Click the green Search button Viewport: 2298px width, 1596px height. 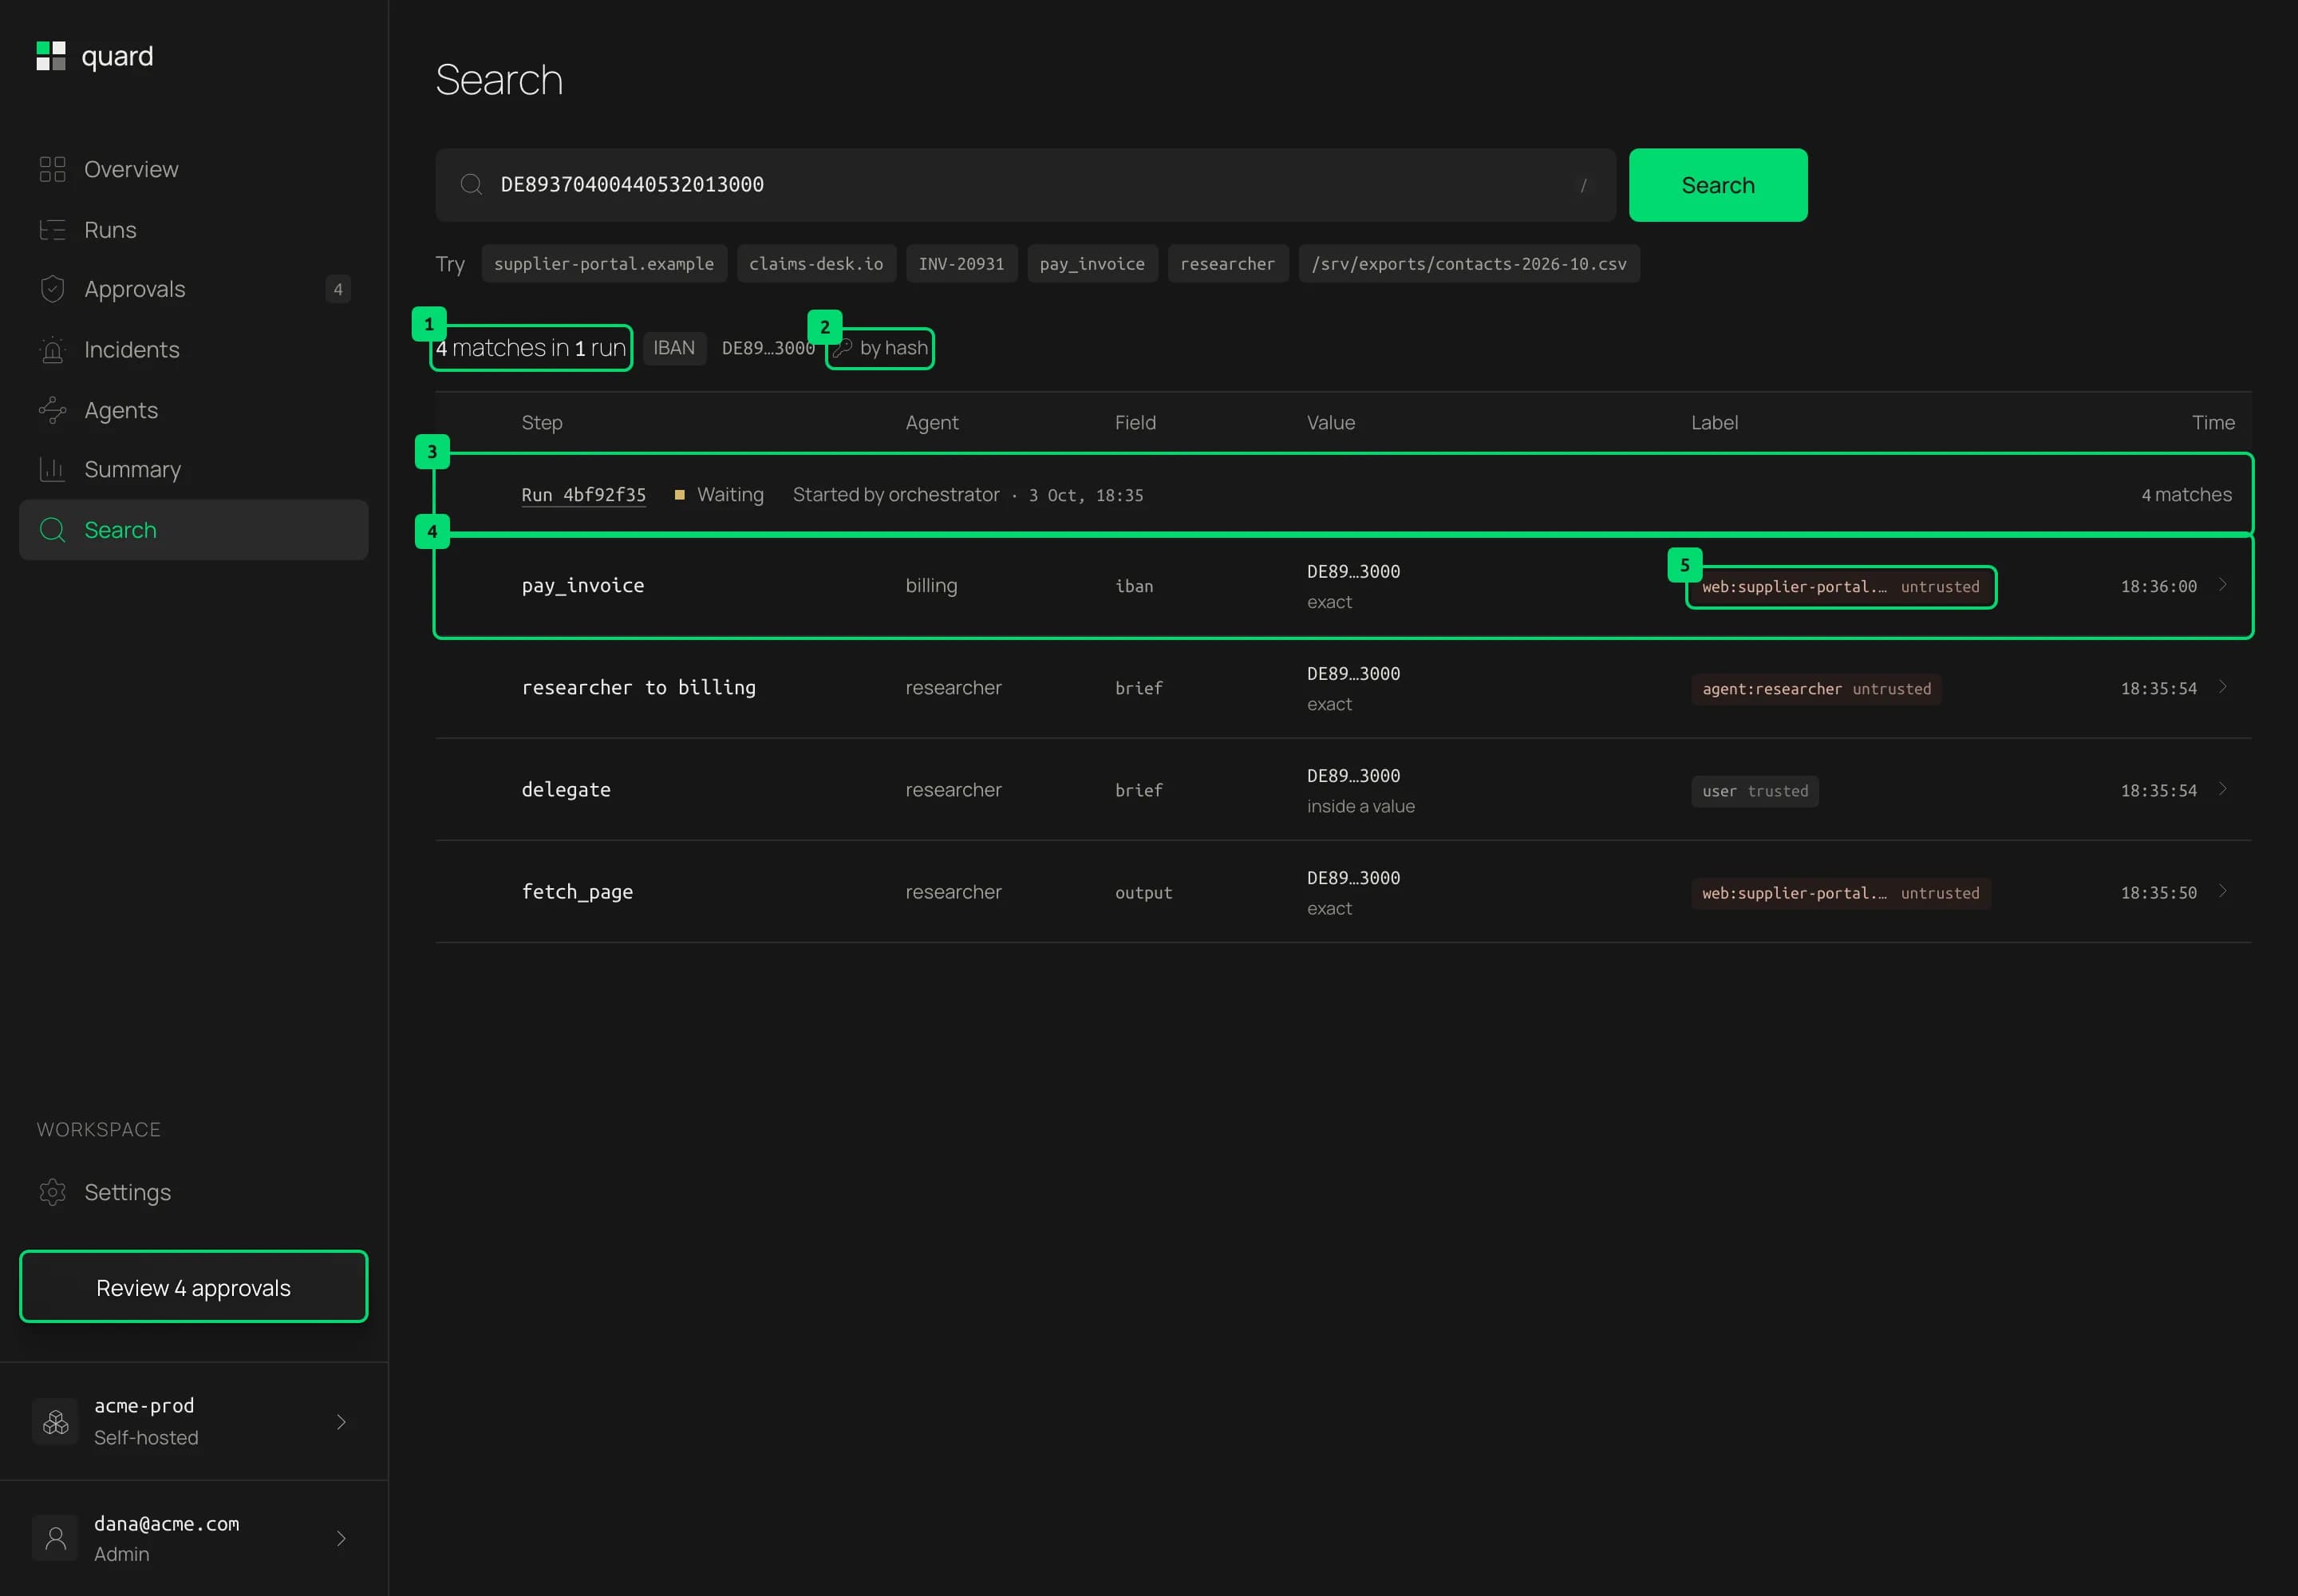1718,185
